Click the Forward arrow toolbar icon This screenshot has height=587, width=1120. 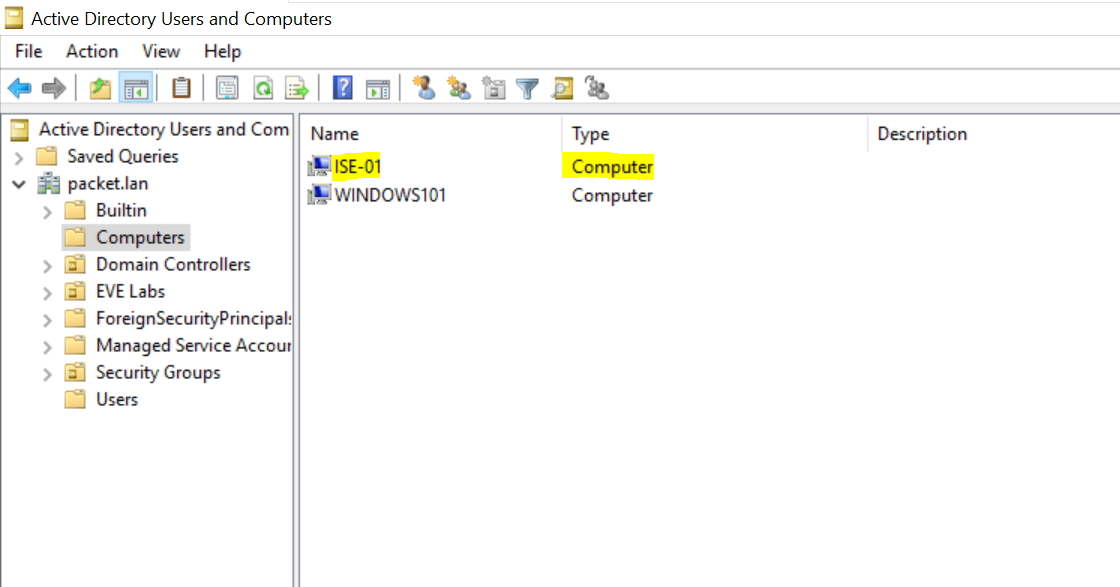pyautogui.click(x=54, y=89)
